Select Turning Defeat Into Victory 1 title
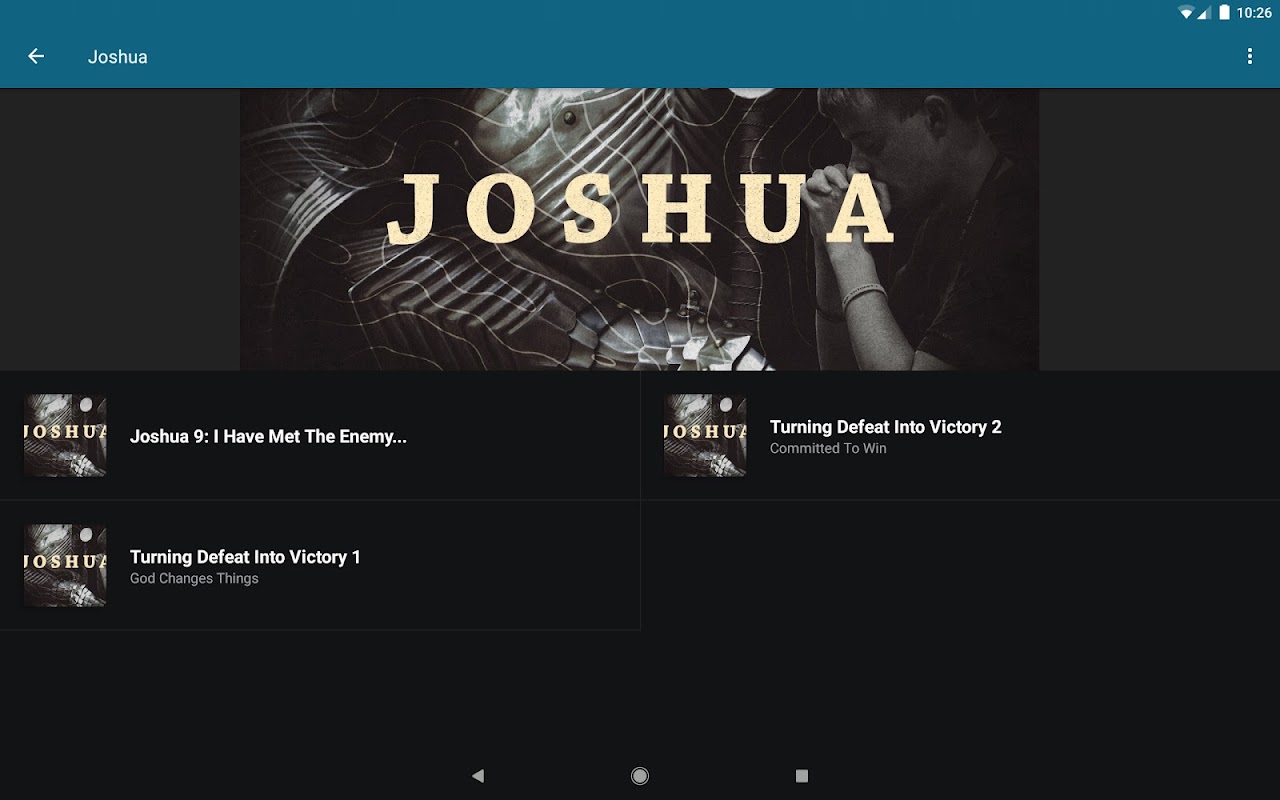This screenshot has width=1280, height=800. point(245,557)
